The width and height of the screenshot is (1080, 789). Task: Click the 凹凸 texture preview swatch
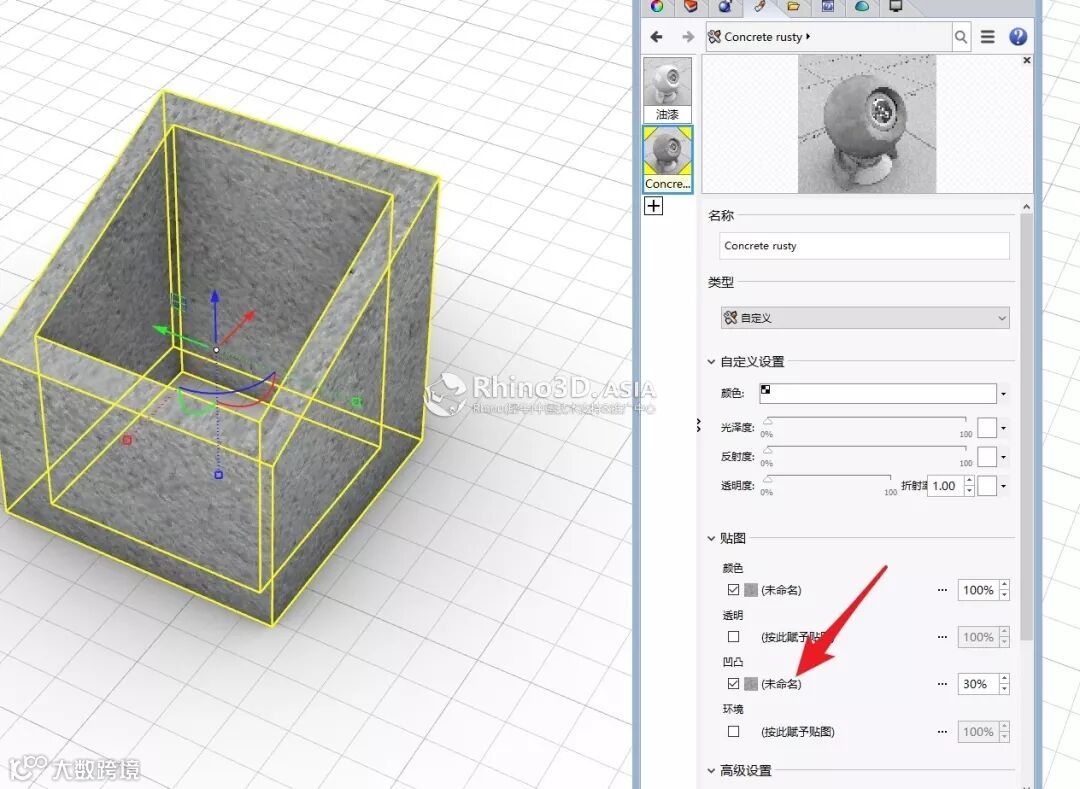pyautogui.click(x=751, y=684)
